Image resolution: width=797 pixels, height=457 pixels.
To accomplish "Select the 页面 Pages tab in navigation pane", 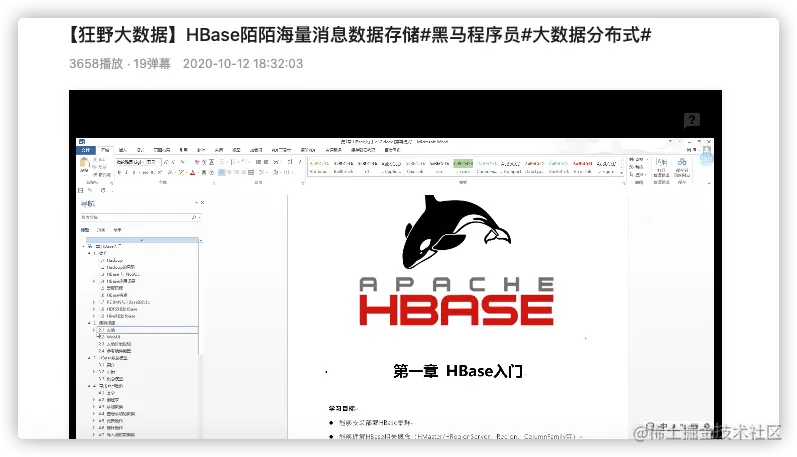I will (101, 230).
